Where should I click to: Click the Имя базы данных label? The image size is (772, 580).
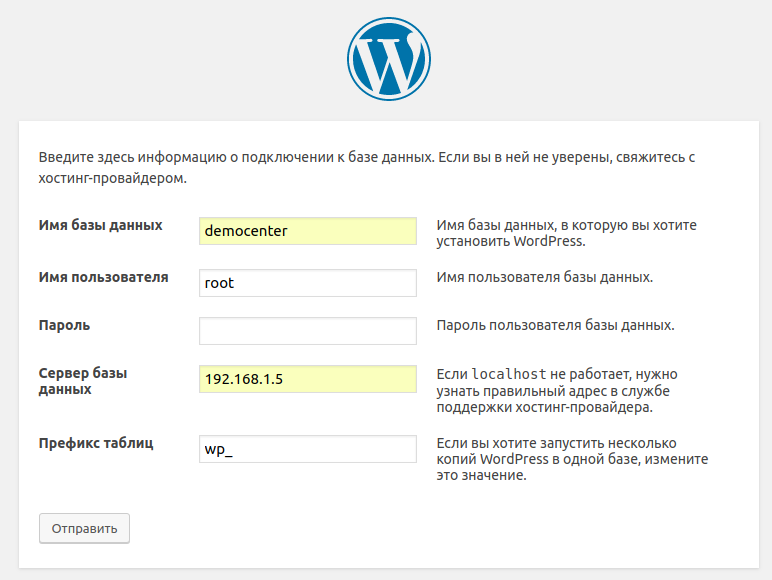click(100, 225)
